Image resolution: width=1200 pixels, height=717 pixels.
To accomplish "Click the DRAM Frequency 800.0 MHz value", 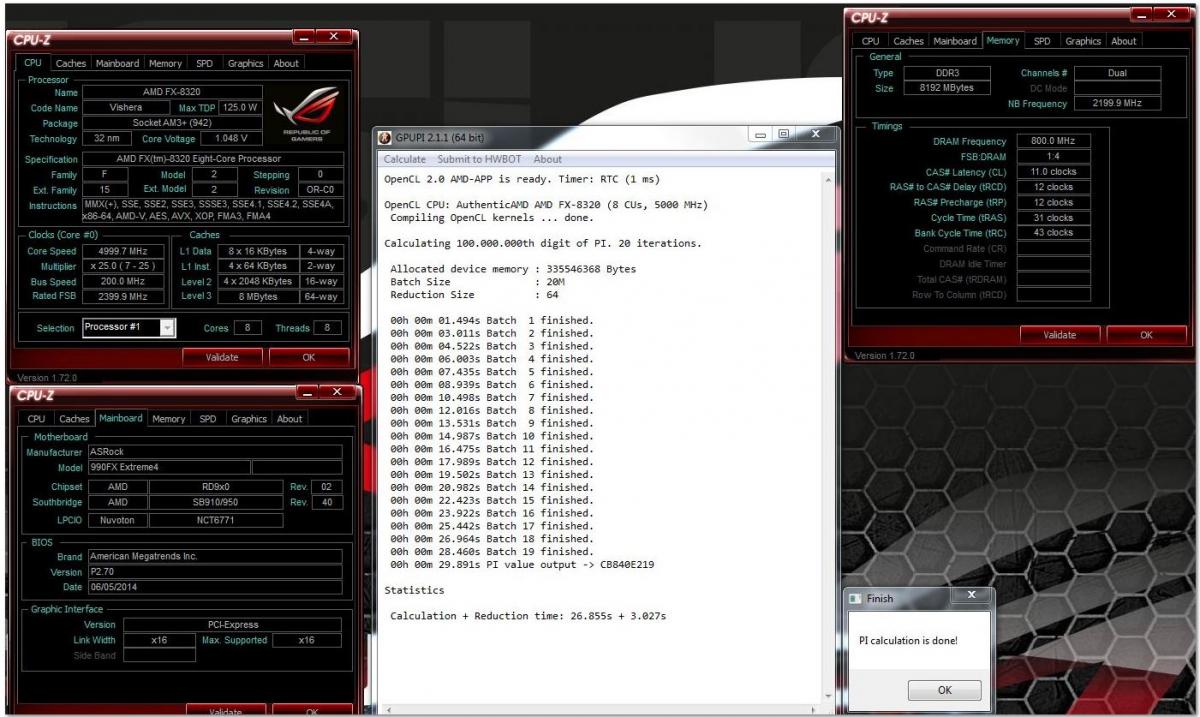I will coord(1053,141).
